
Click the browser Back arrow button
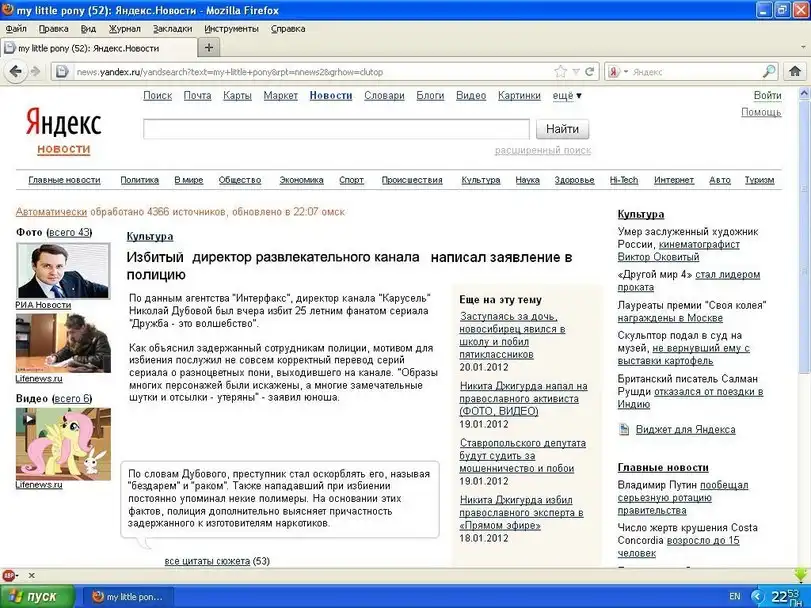pos(16,72)
